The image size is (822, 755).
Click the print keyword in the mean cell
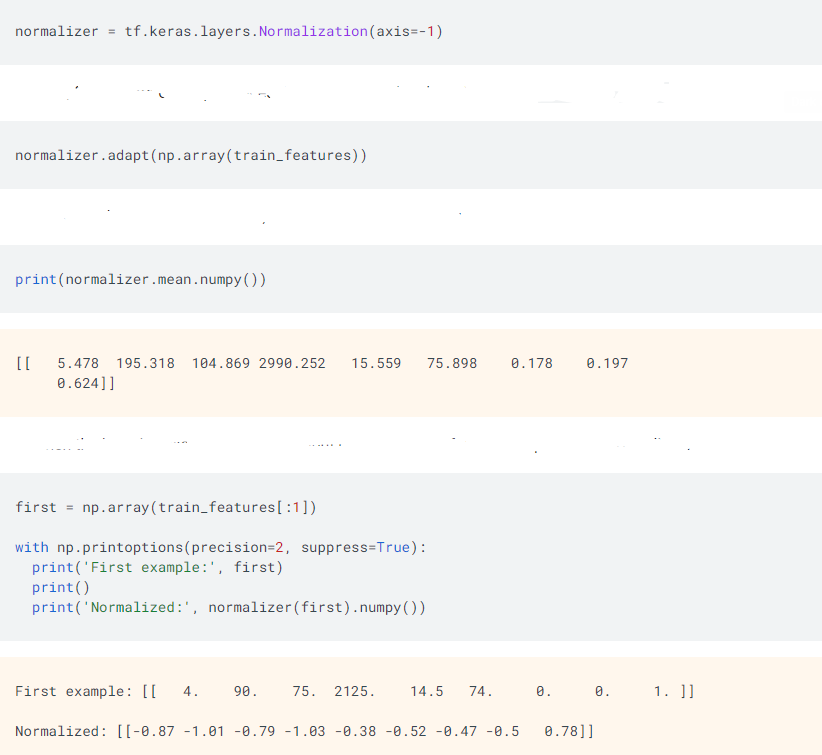(x=36, y=280)
